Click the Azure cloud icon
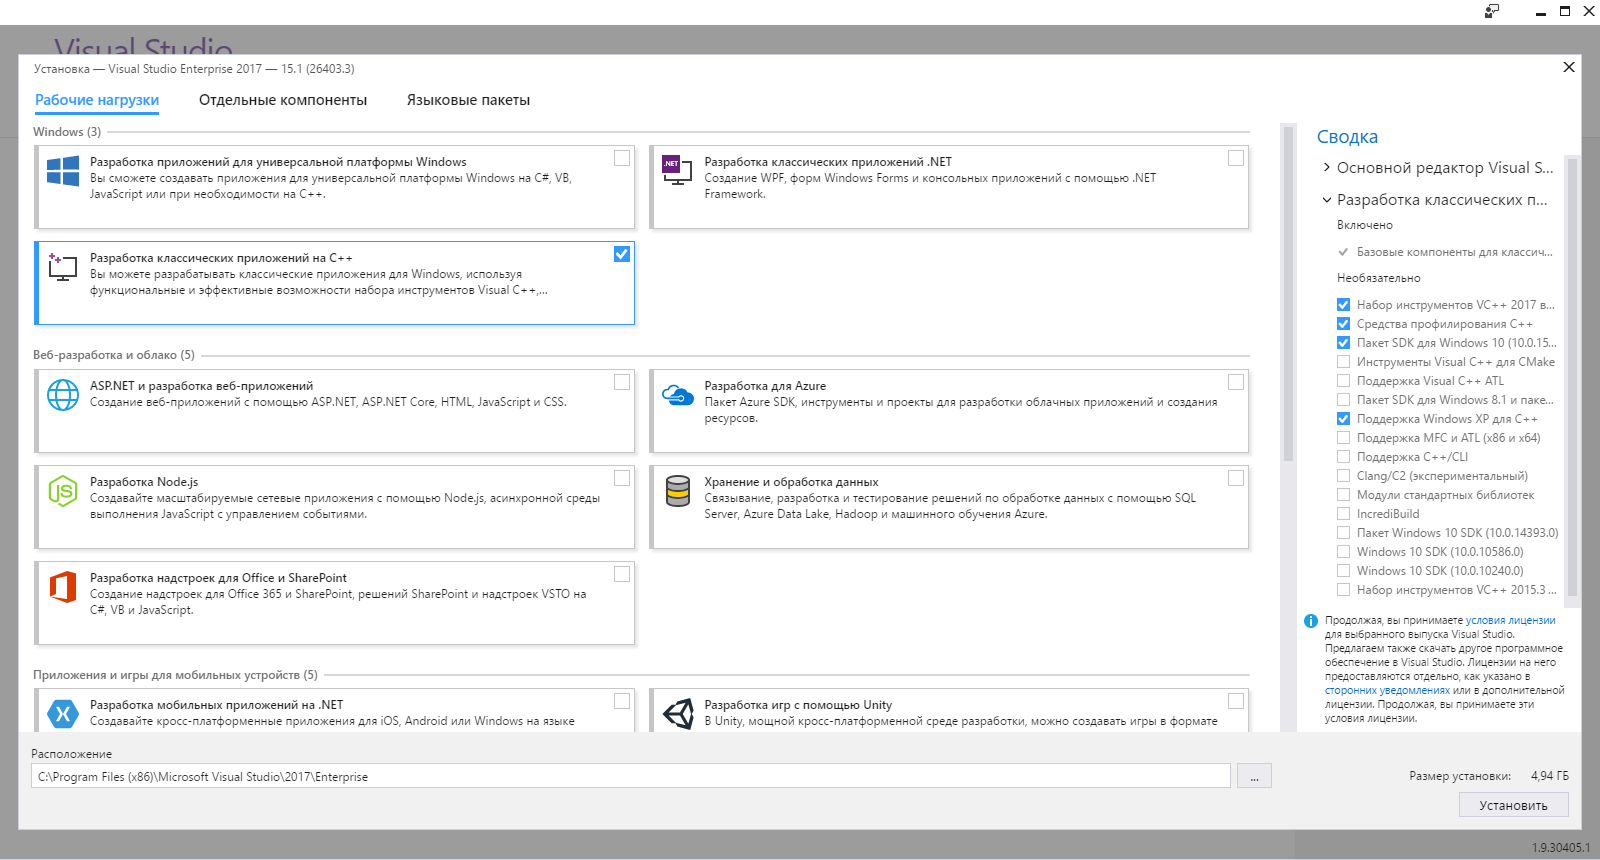The width and height of the screenshot is (1600, 860). [x=678, y=395]
